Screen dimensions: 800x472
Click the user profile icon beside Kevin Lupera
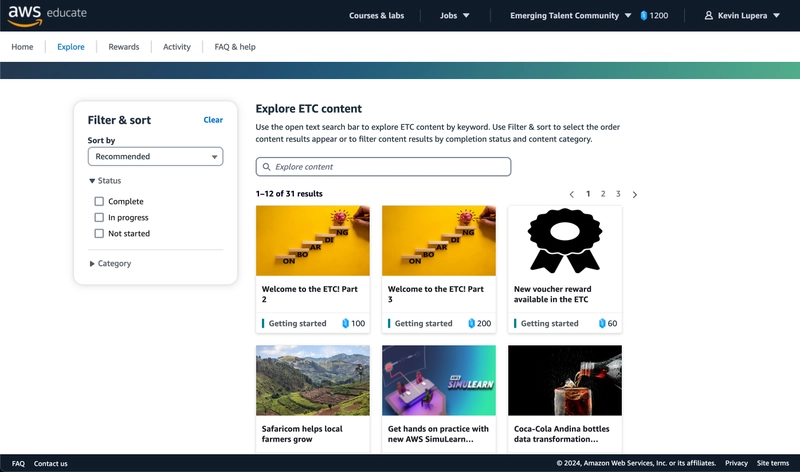[x=709, y=16]
